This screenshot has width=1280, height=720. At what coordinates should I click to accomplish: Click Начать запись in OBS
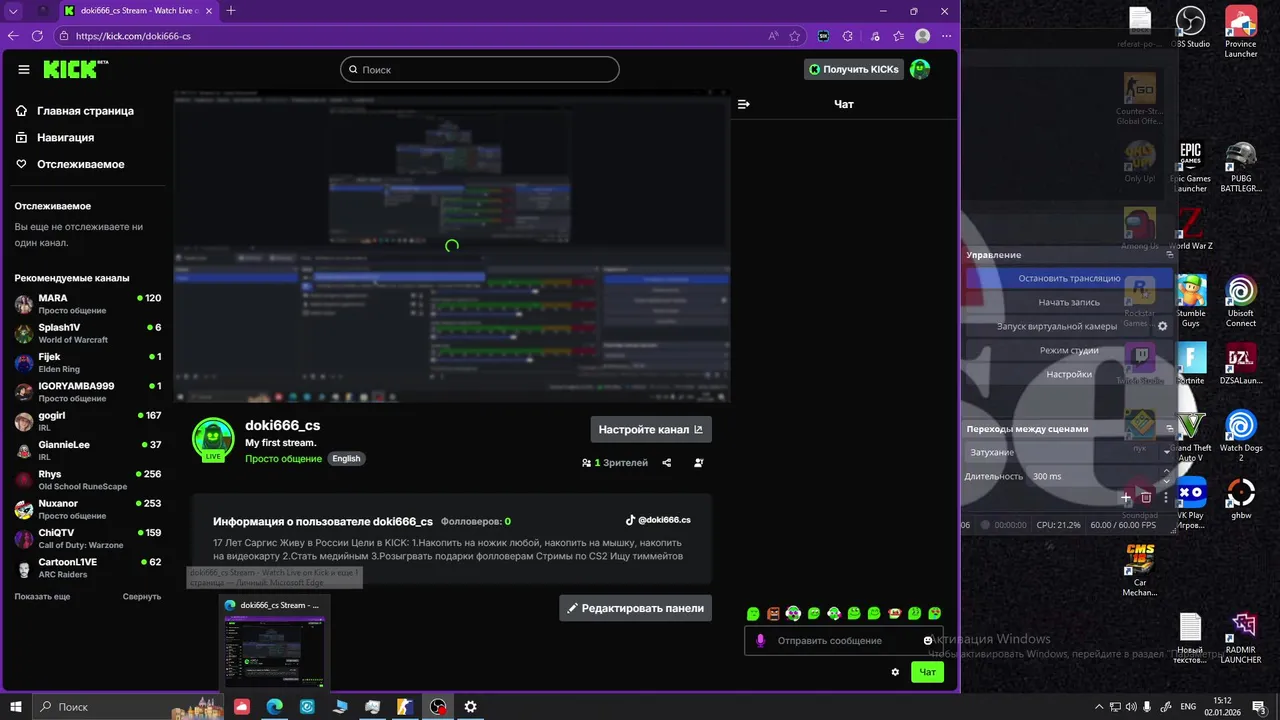coord(1069,302)
